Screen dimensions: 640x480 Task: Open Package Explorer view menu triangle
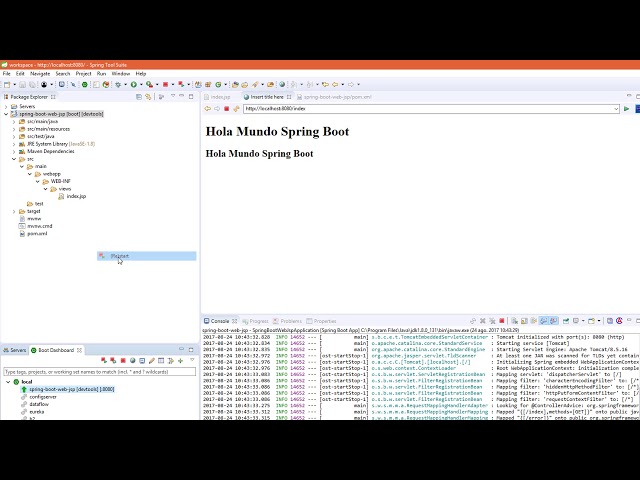173,96
